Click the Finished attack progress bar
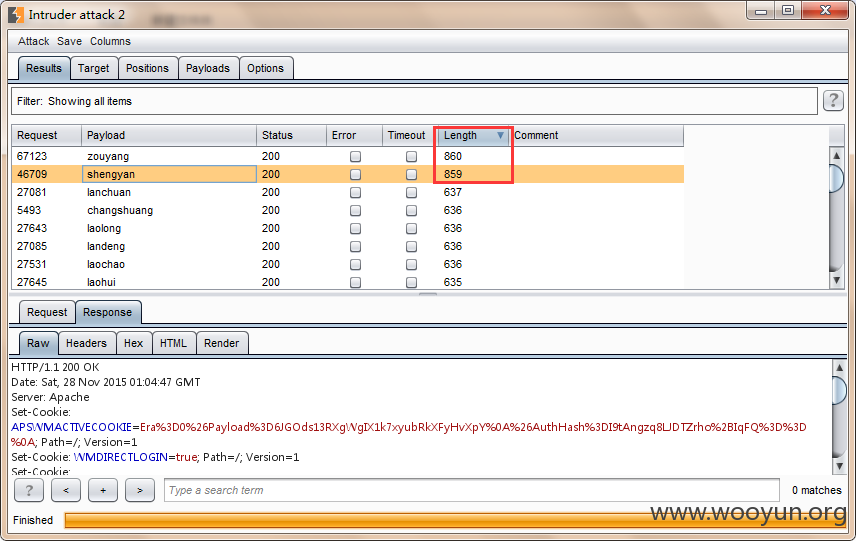Screen dimensions: 856x541 click(455, 520)
